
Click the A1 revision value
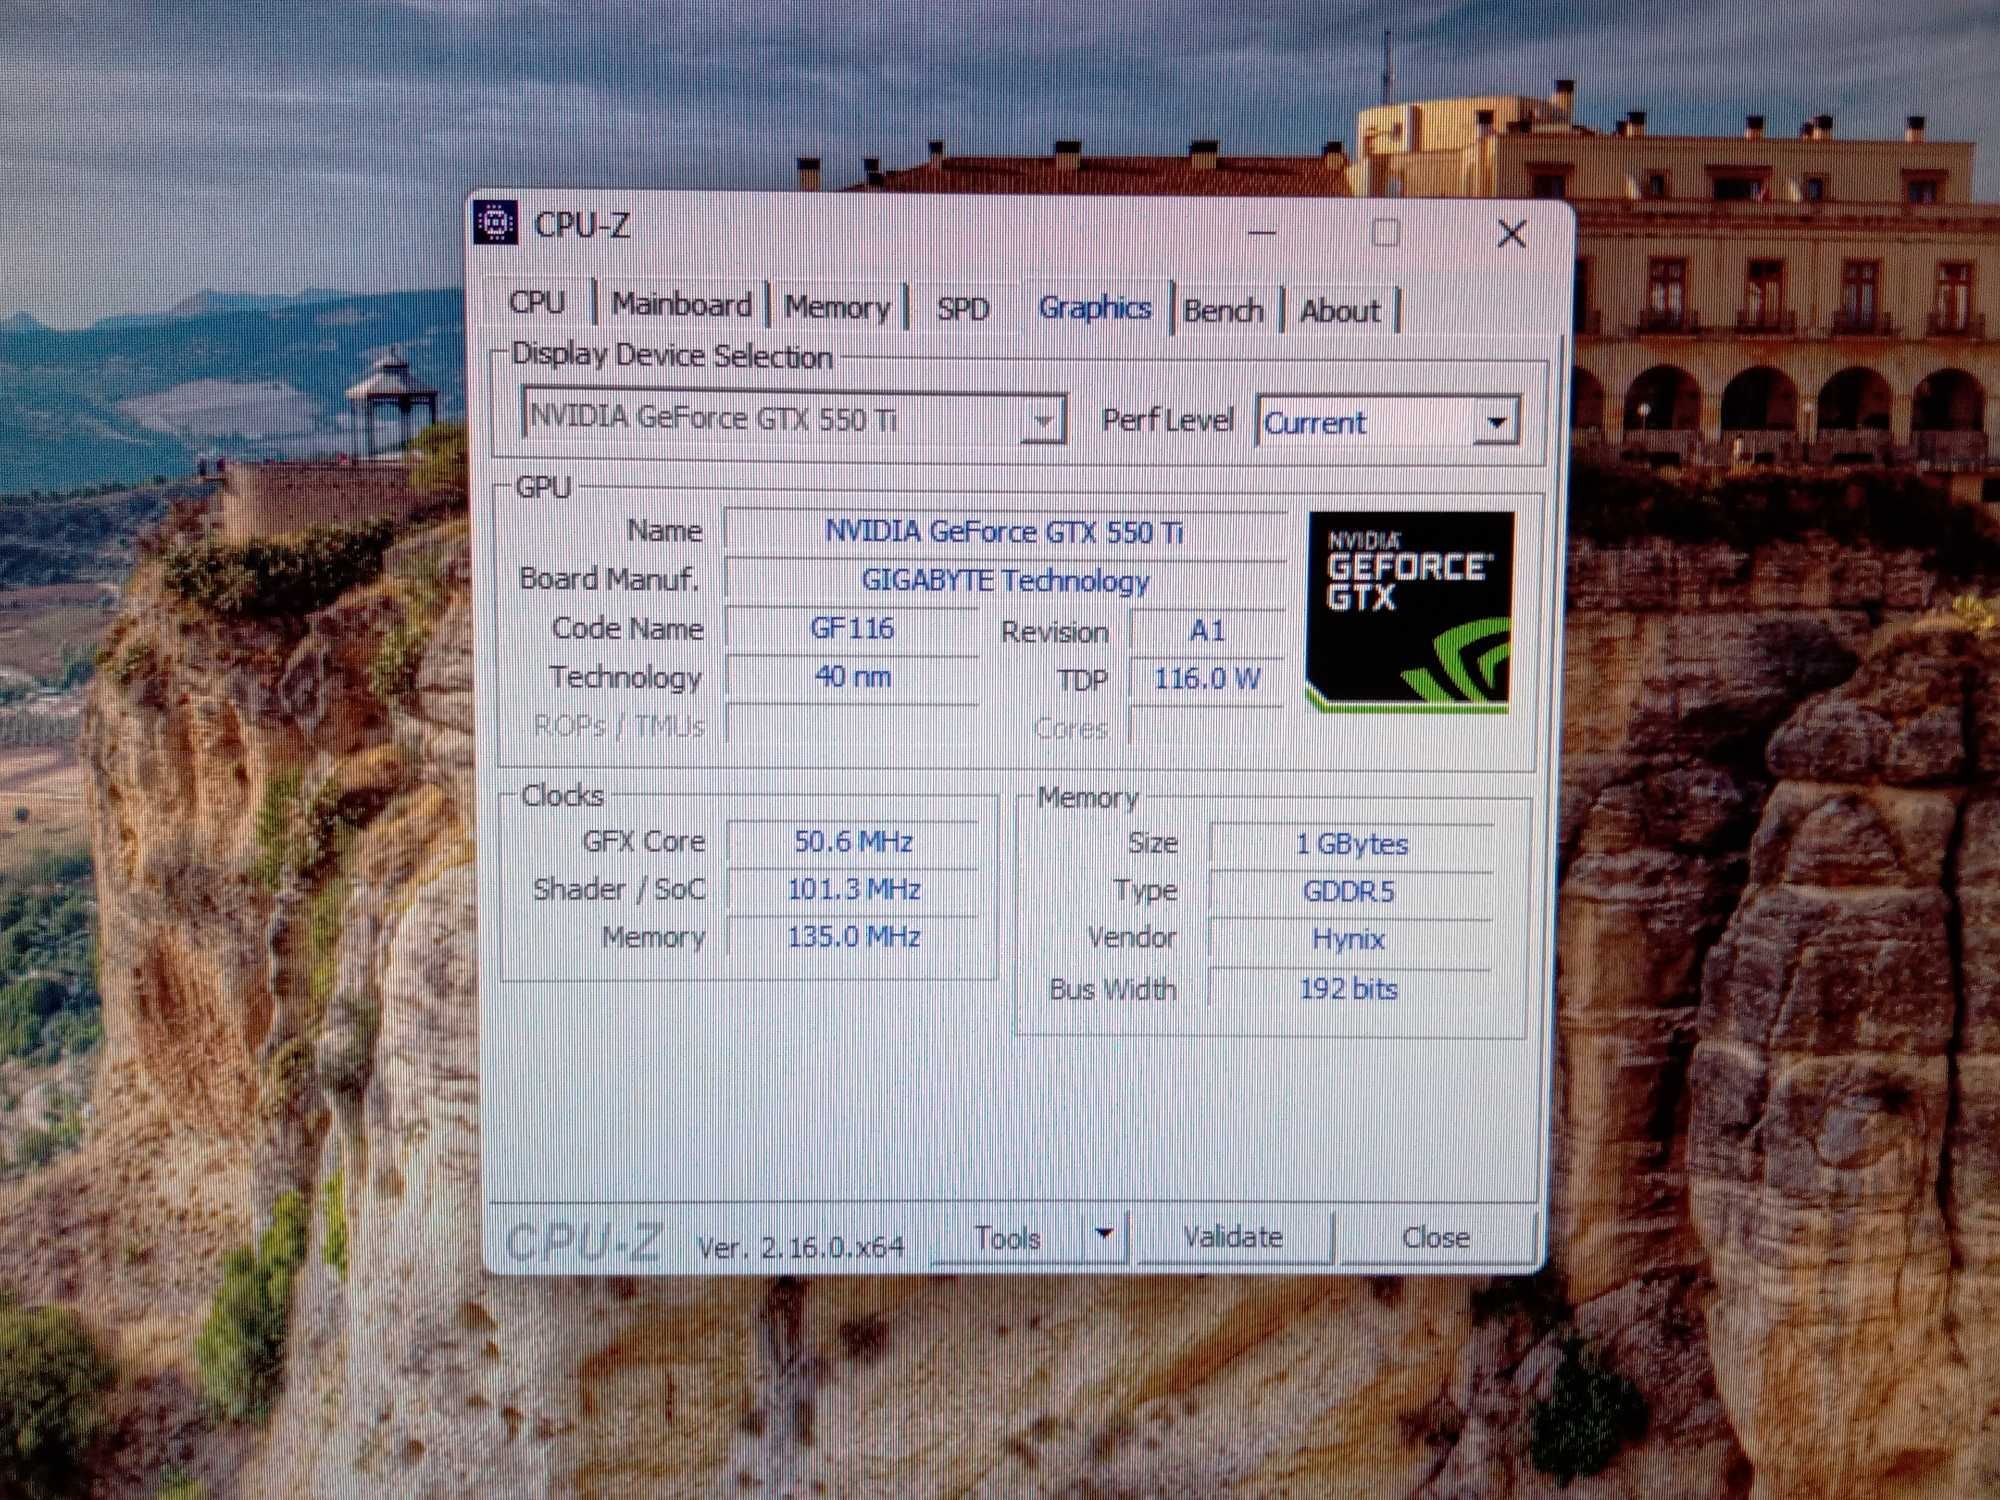(x=1207, y=631)
